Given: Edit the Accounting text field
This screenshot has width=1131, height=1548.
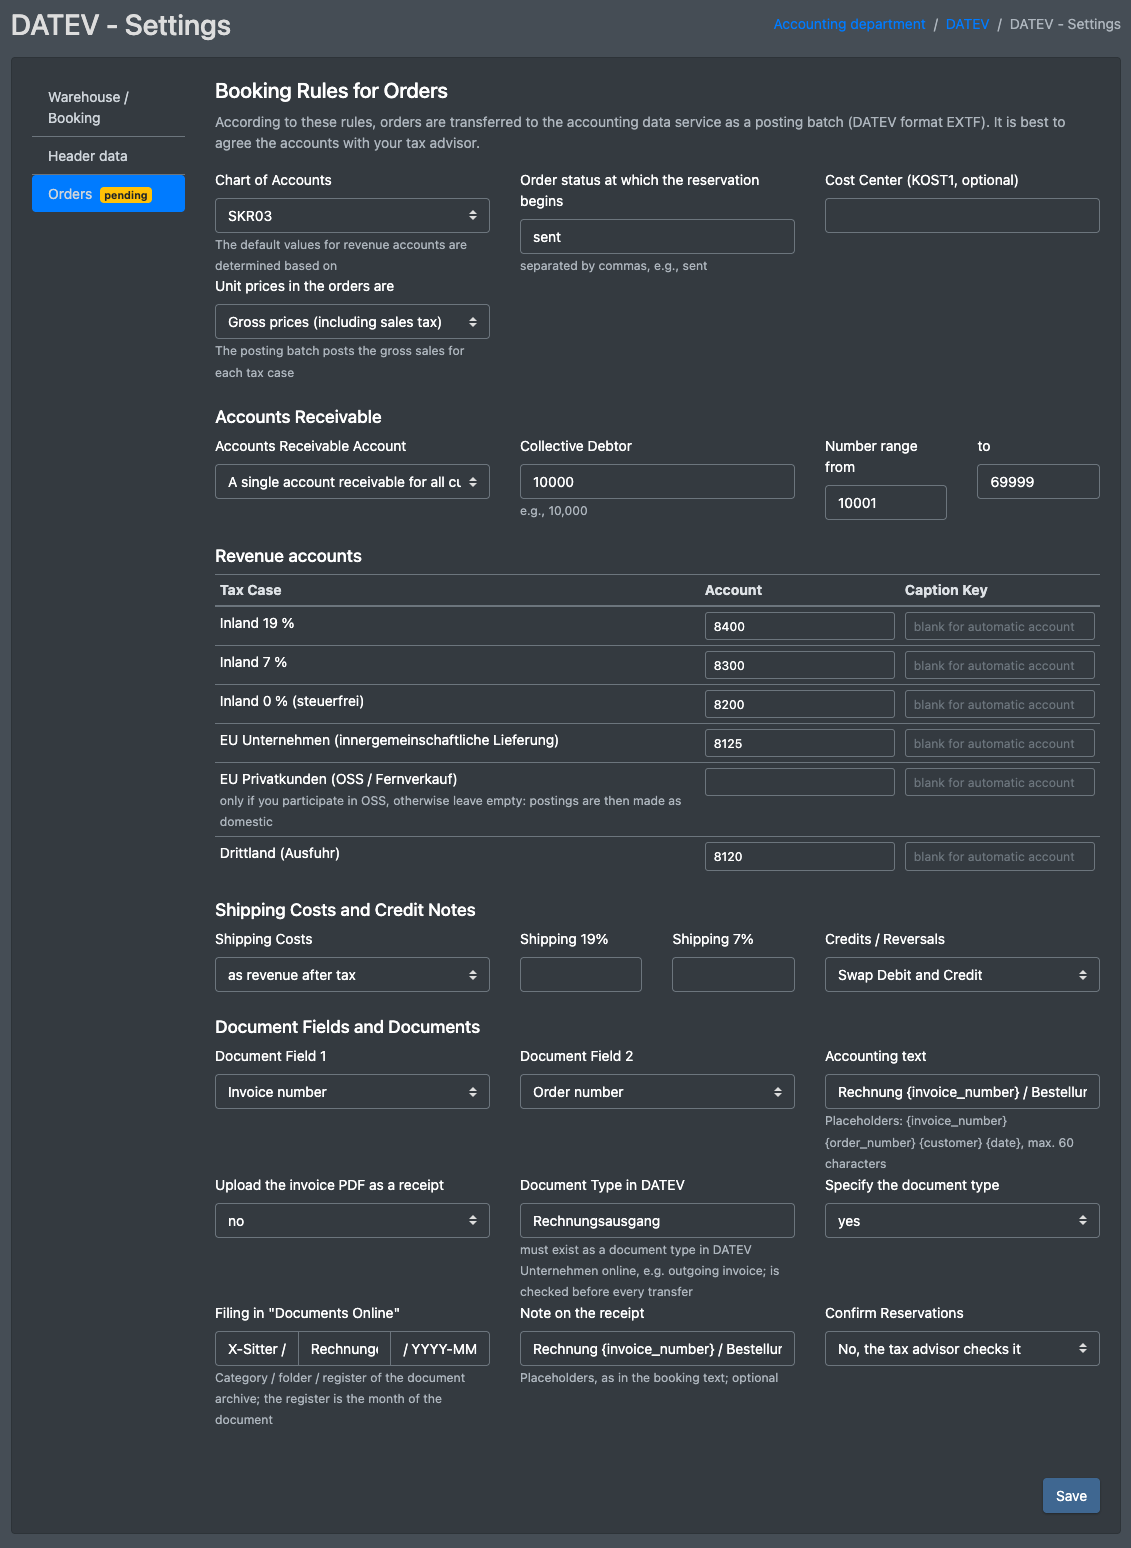Looking at the screenshot, I should (962, 1092).
